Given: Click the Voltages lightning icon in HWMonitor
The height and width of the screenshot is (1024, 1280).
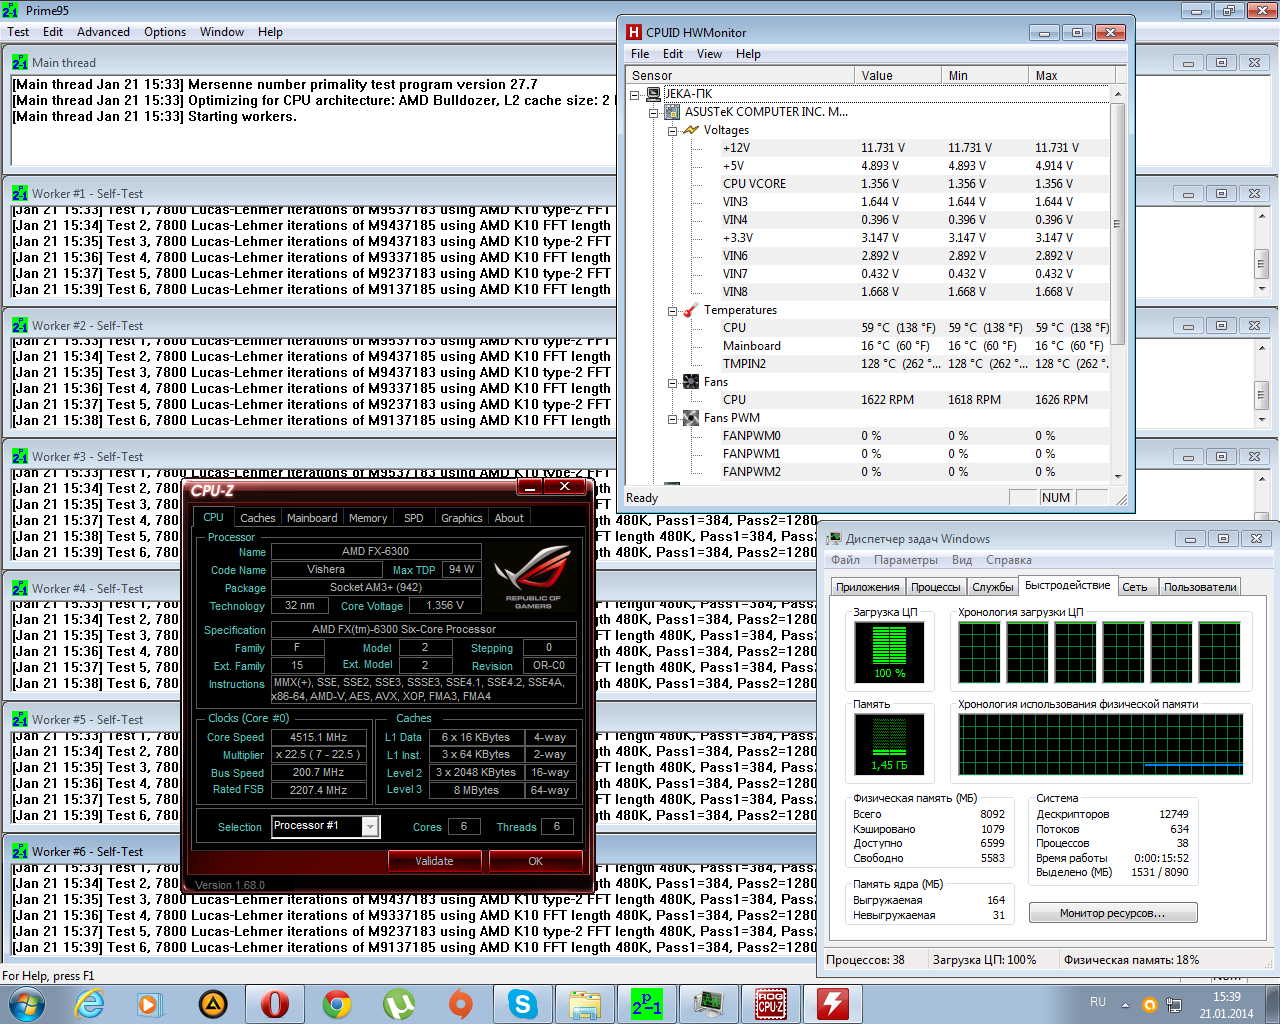Looking at the screenshot, I should (691, 130).
